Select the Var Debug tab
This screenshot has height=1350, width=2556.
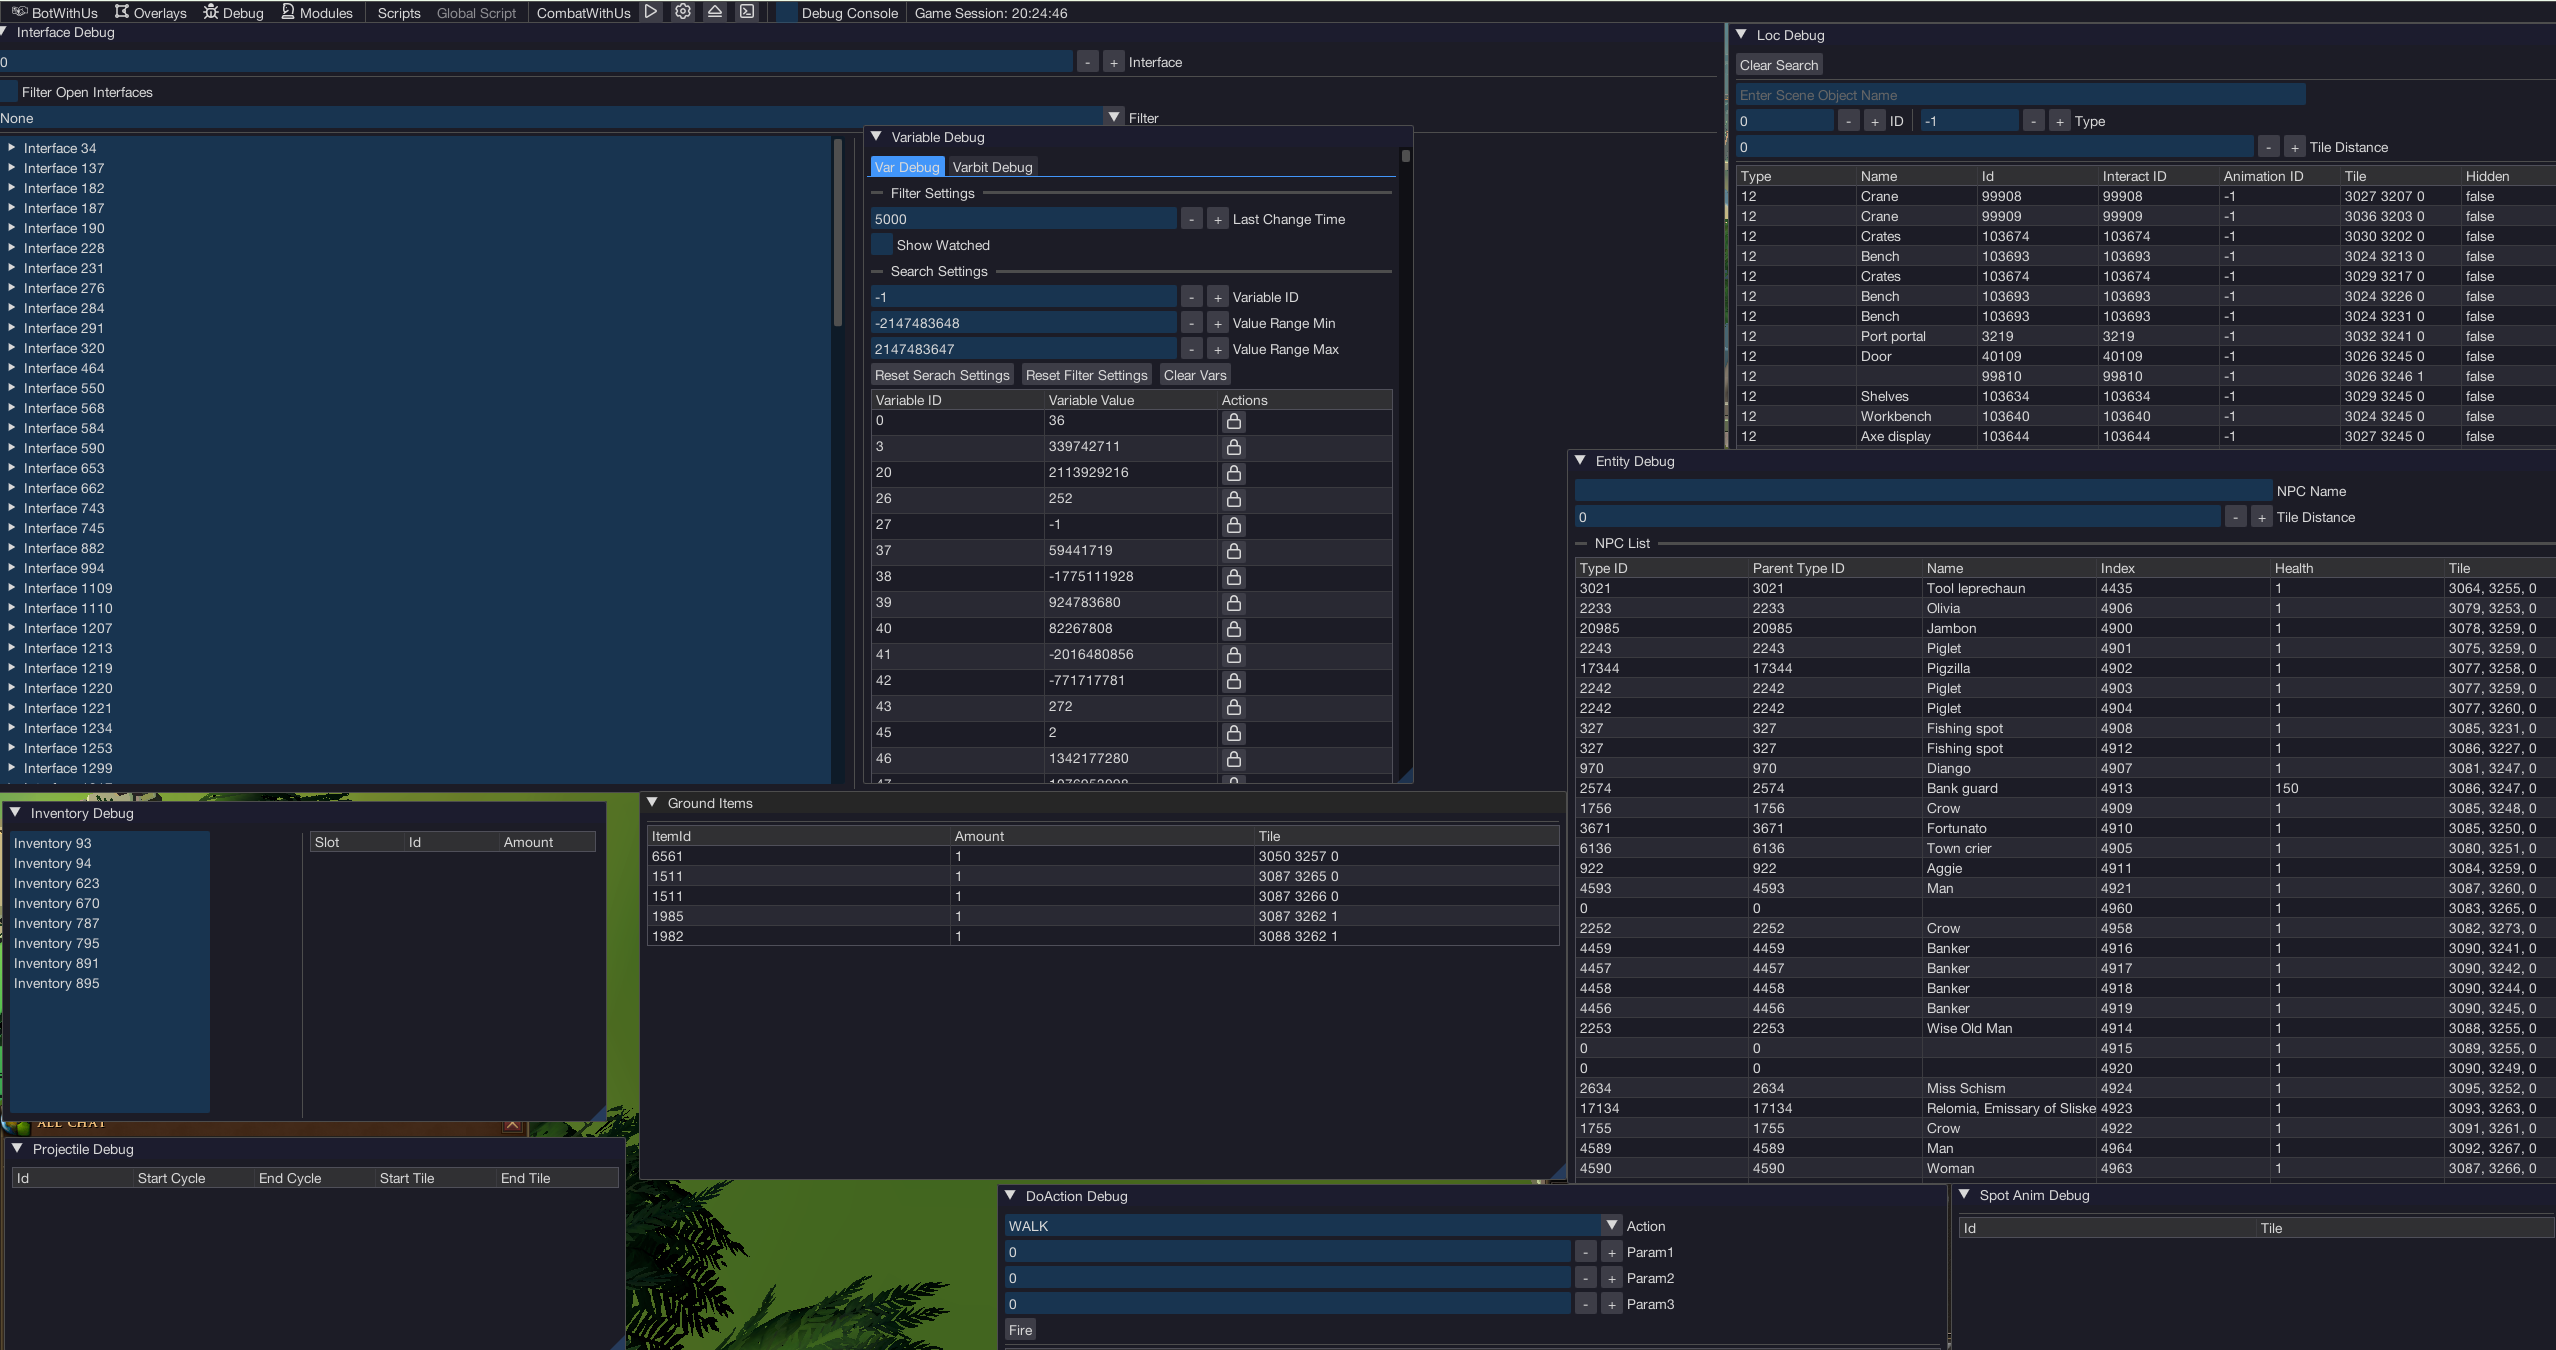coord(907,167)
